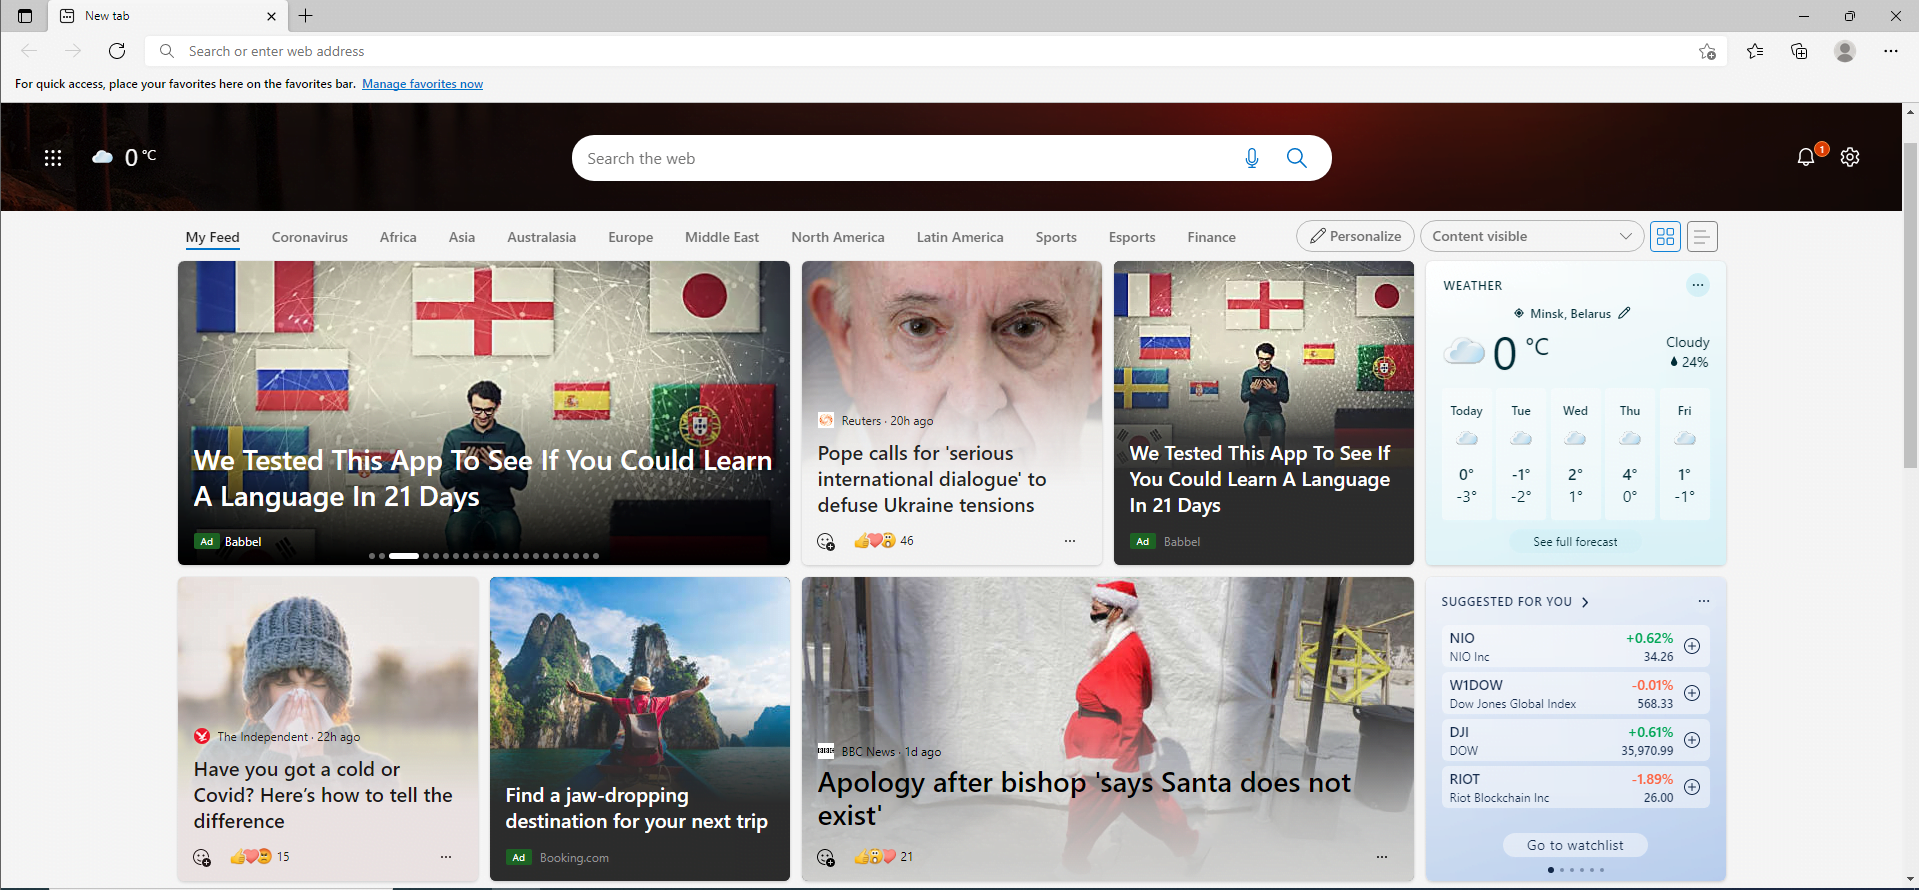
Task: Click the cloud weather icon in header
Action: tap(102, 157)
